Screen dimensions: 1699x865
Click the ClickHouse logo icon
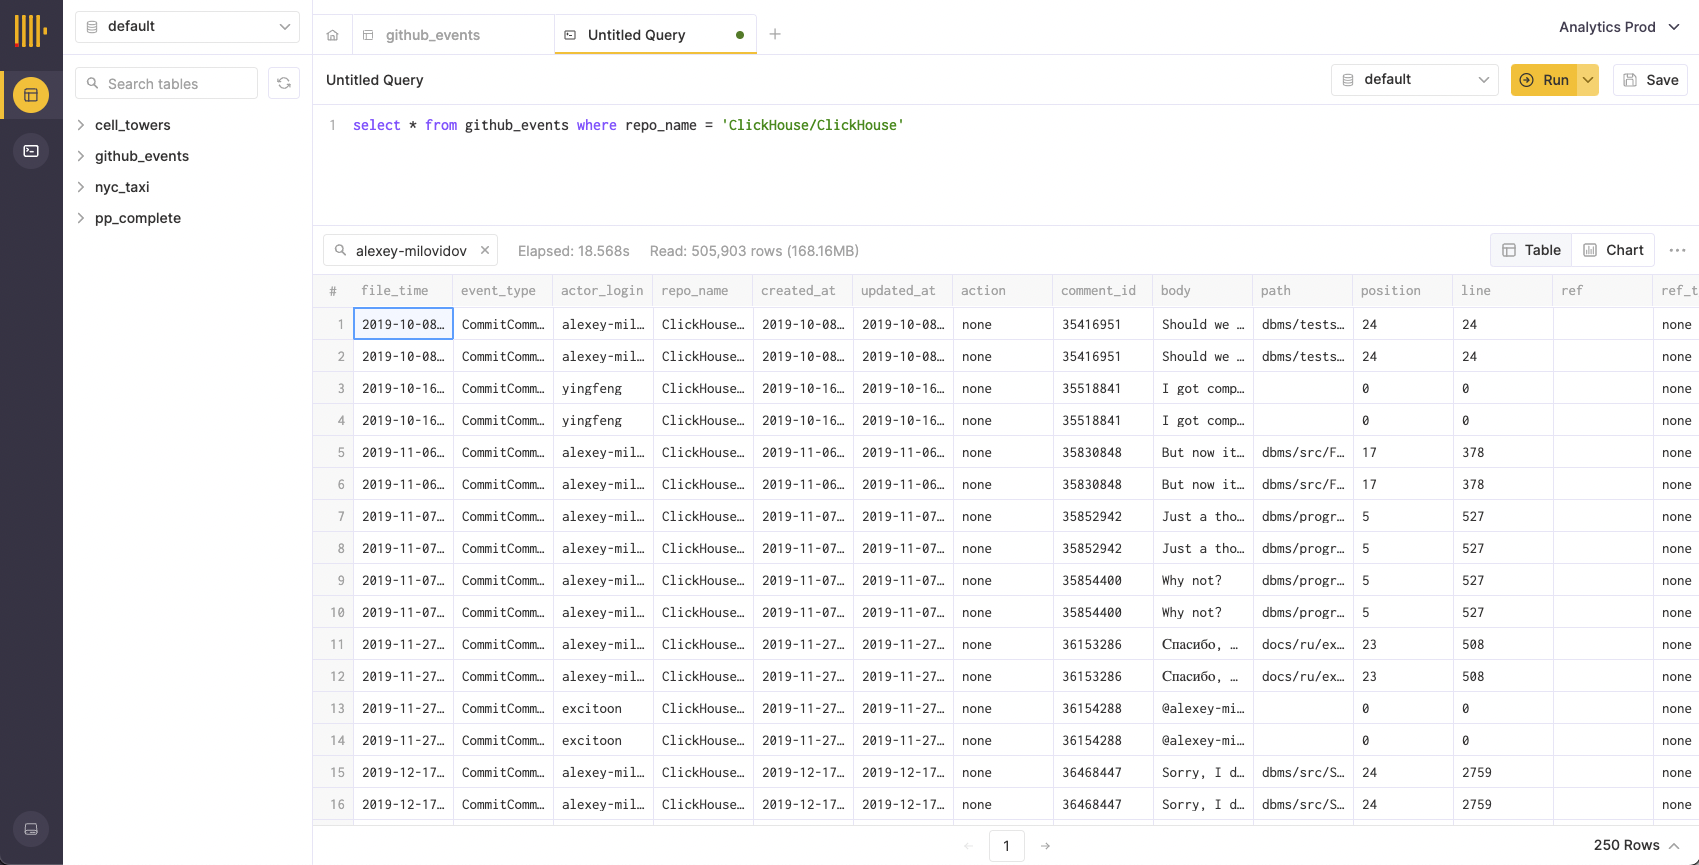pyautogui.click(x=30, y=31)
